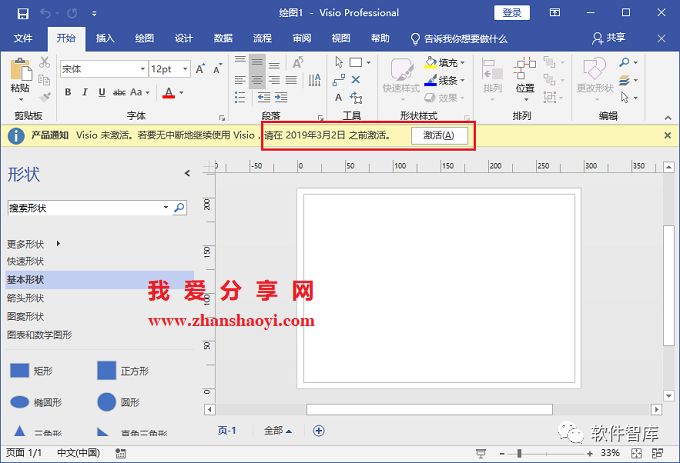Select align left paragraph icon
680x463 pixels.
pos(240,80)
